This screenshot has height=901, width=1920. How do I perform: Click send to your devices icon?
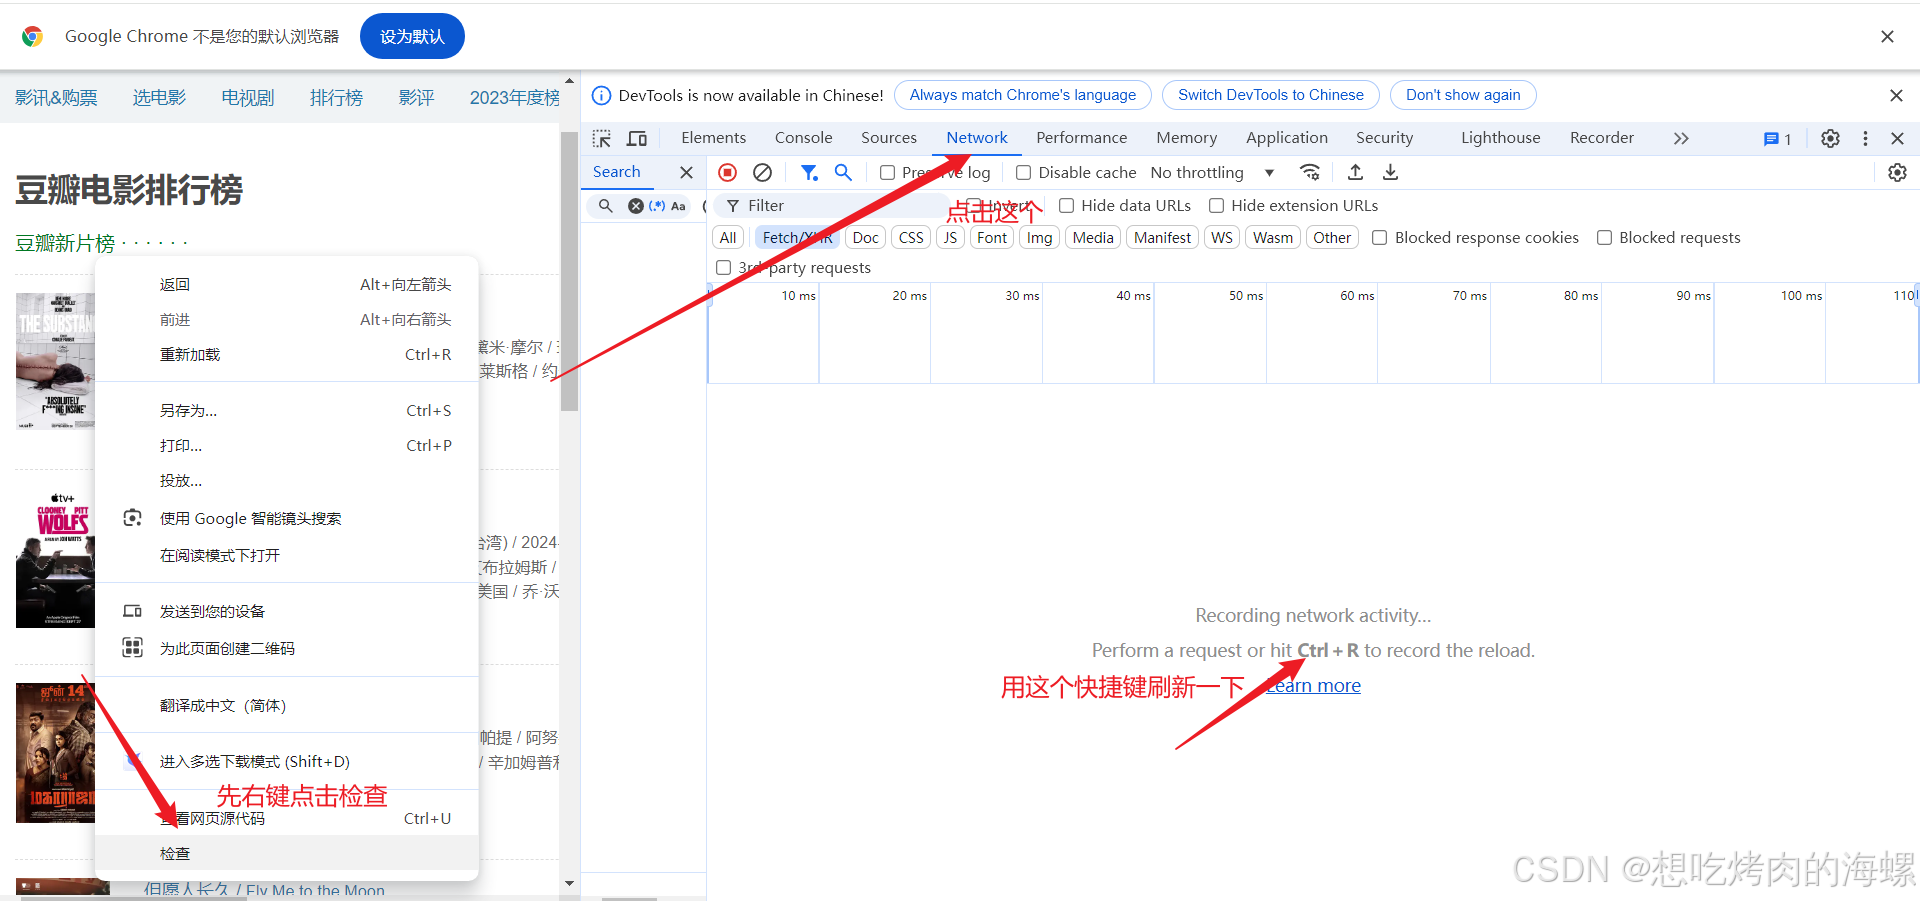tap(132, 611)
